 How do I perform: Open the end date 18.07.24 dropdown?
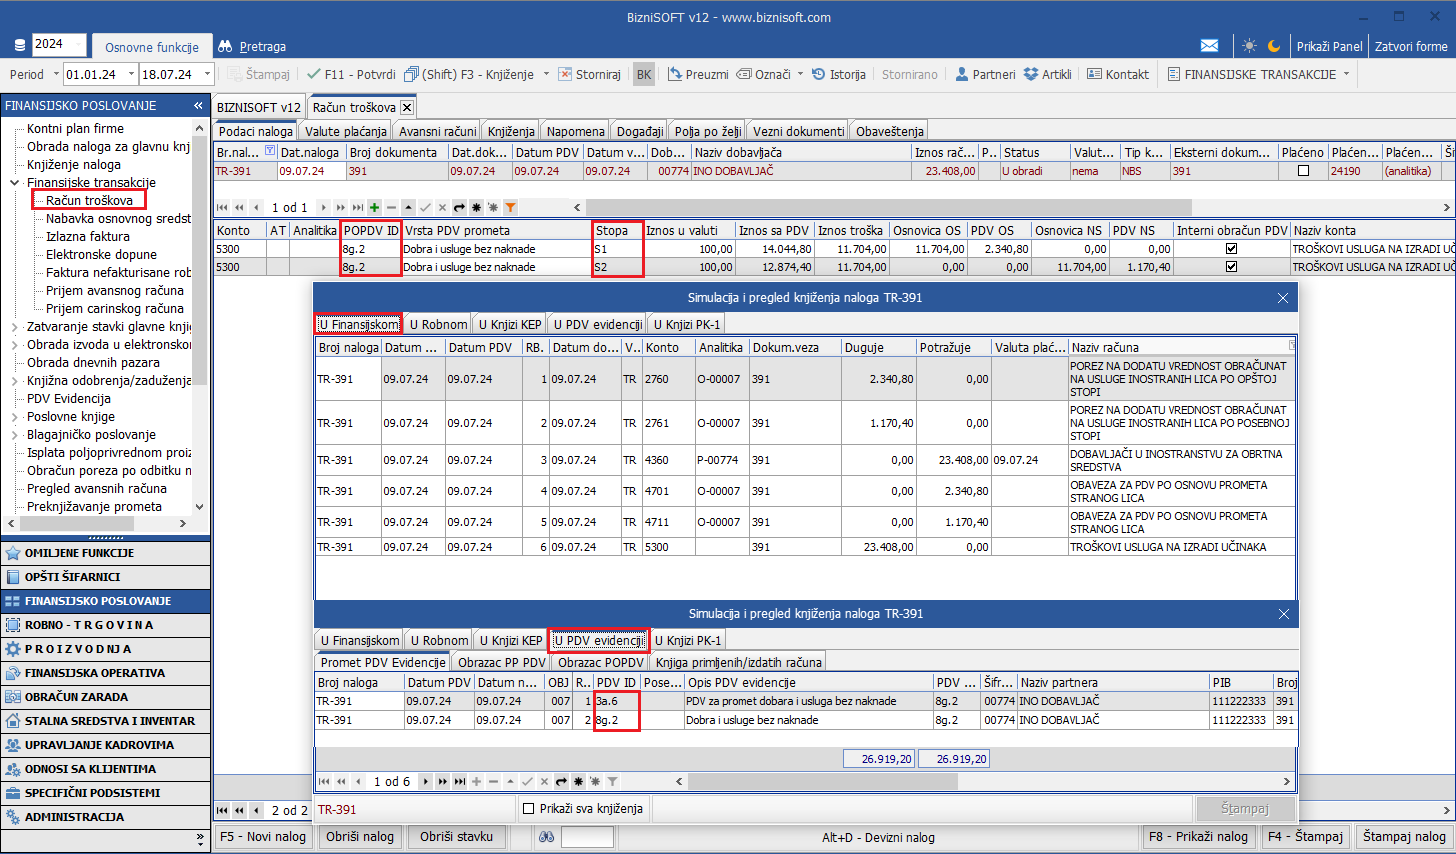coord(207,74)
